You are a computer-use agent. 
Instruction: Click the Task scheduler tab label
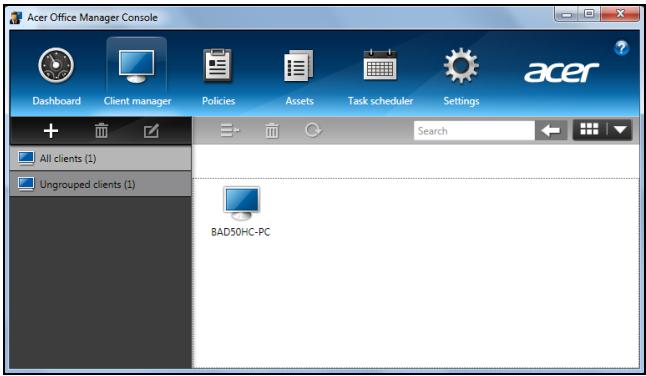coord(380,101)
